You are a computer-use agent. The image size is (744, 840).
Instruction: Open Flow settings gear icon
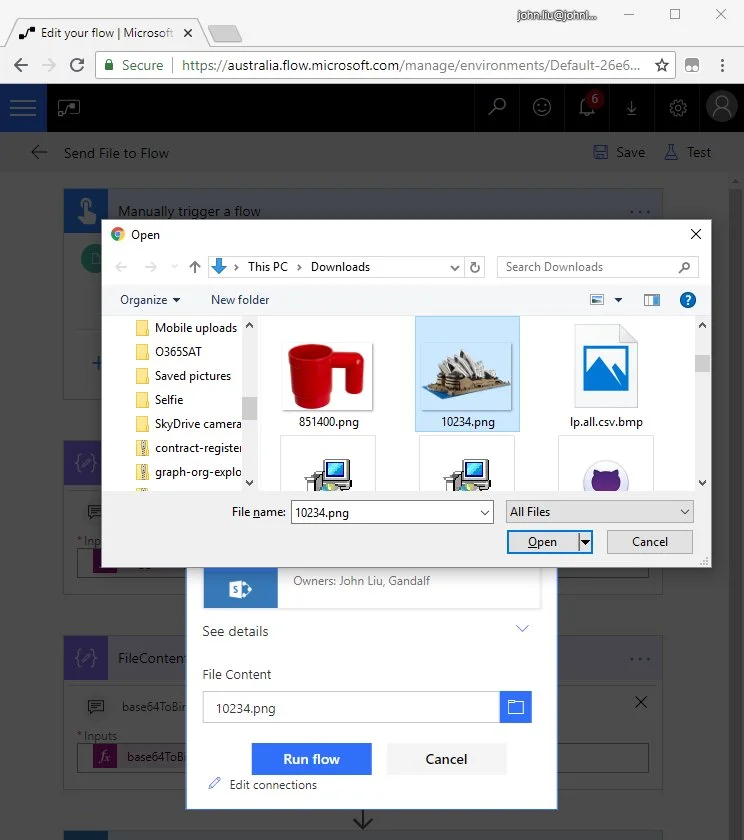coord(678,108)
